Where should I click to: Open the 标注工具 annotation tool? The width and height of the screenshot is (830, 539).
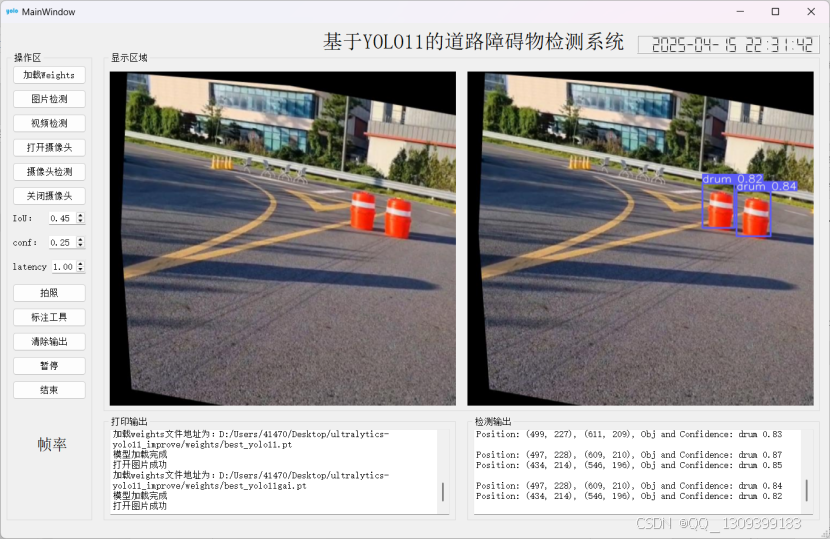49,317
